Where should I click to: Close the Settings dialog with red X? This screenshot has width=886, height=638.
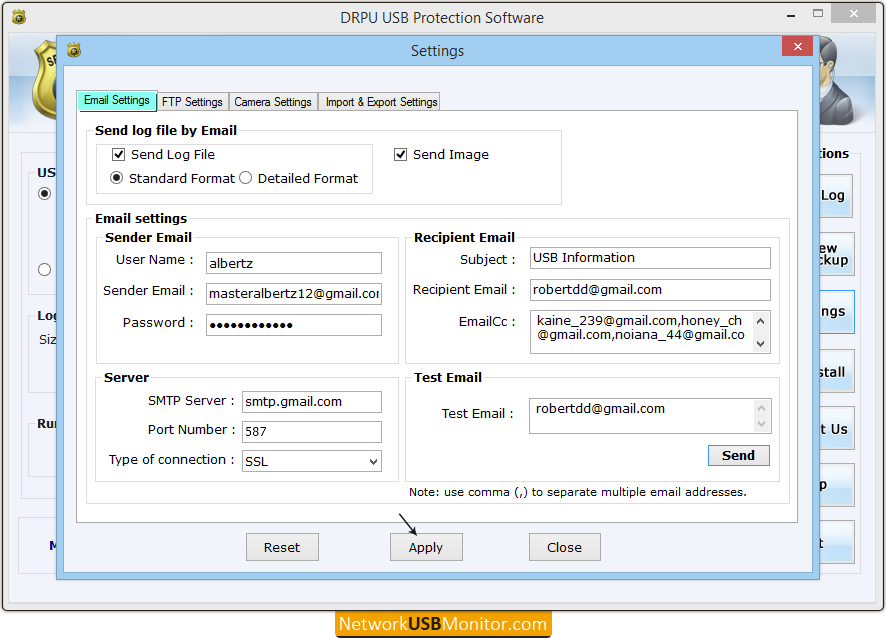tap(797, 46)
